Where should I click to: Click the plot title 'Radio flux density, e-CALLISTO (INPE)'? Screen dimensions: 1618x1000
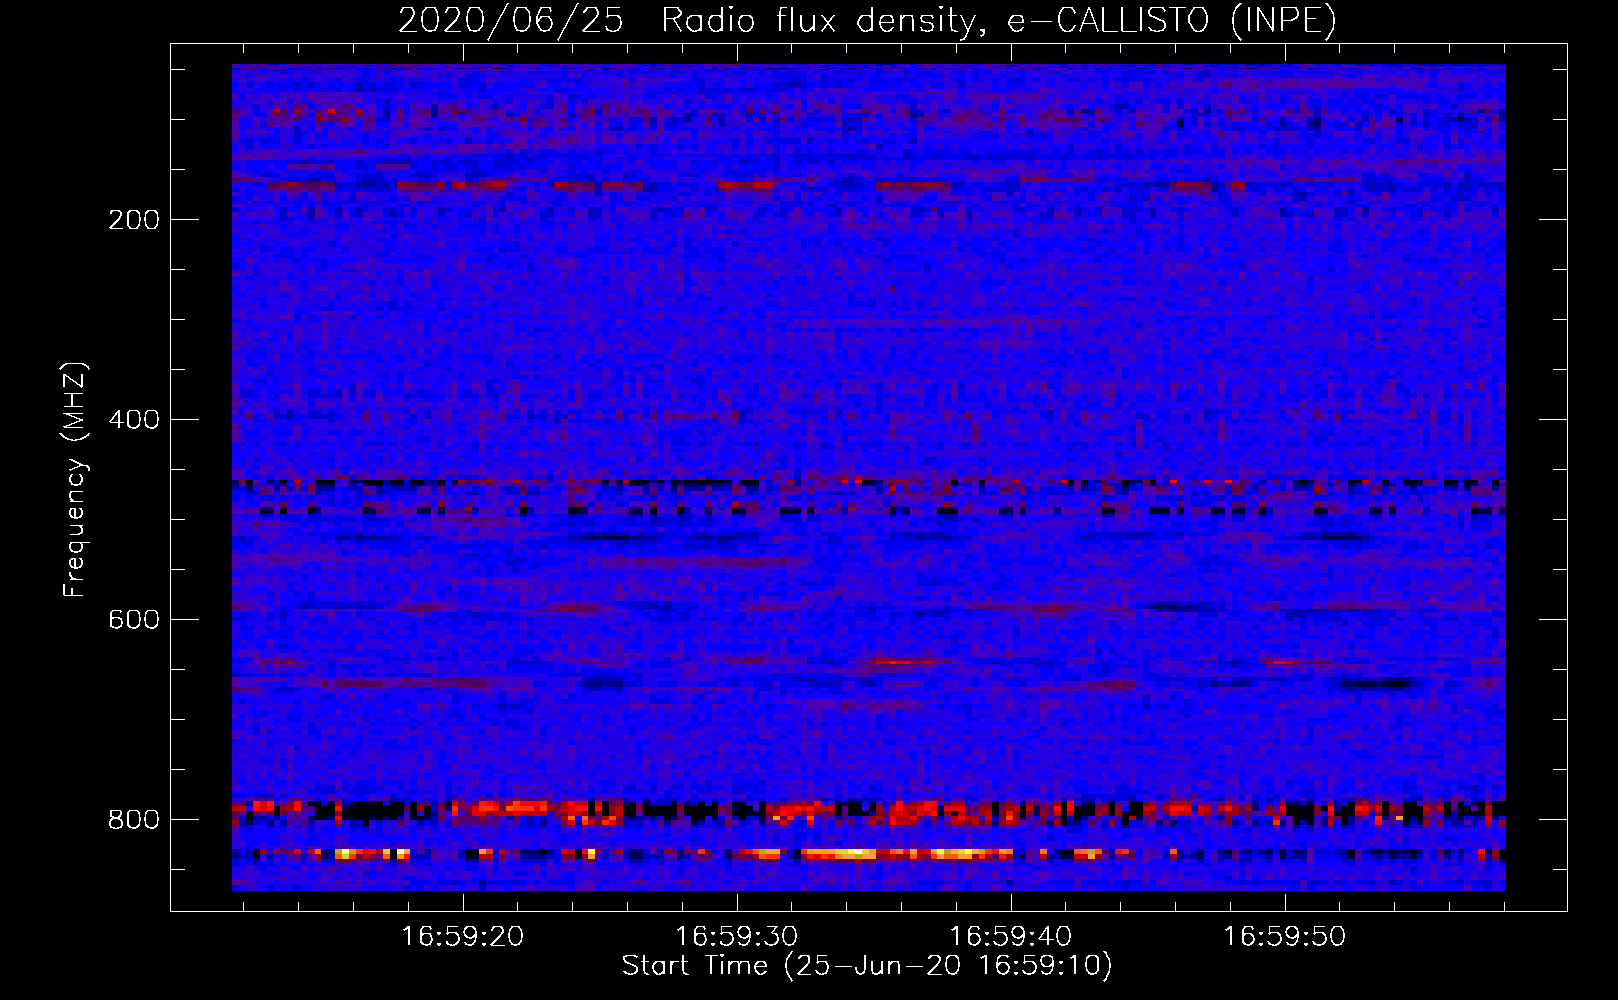(999, 21)
